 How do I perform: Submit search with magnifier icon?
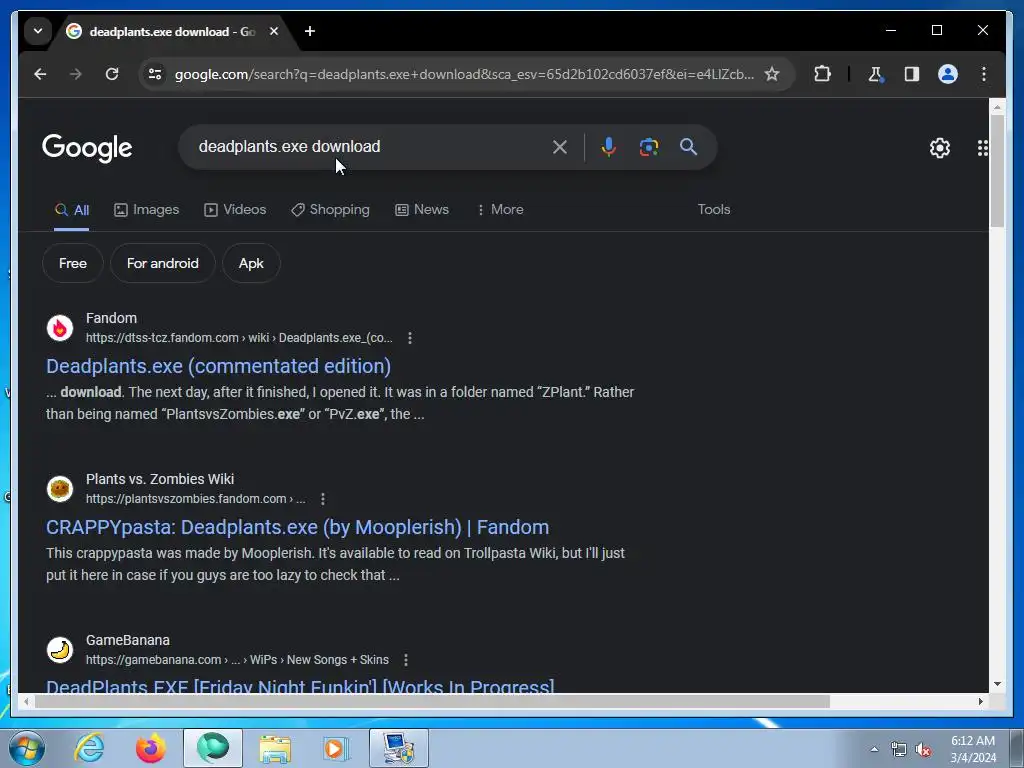(x=688, y=147)
